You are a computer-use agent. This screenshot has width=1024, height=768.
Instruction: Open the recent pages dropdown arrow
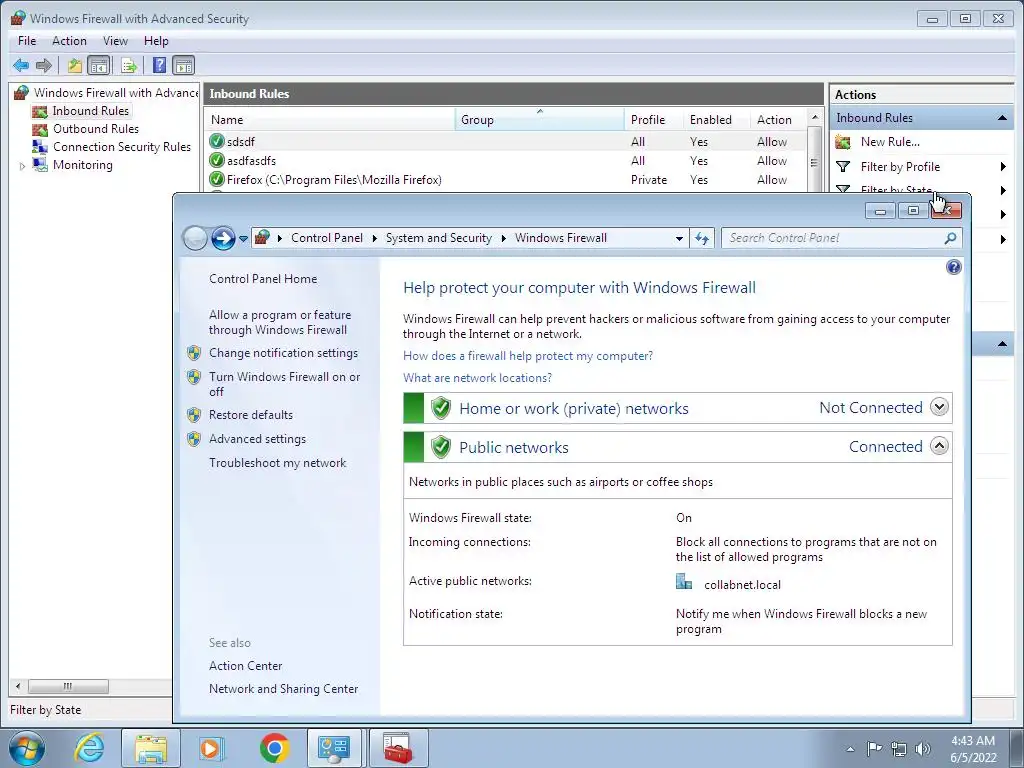pos(243,239)
